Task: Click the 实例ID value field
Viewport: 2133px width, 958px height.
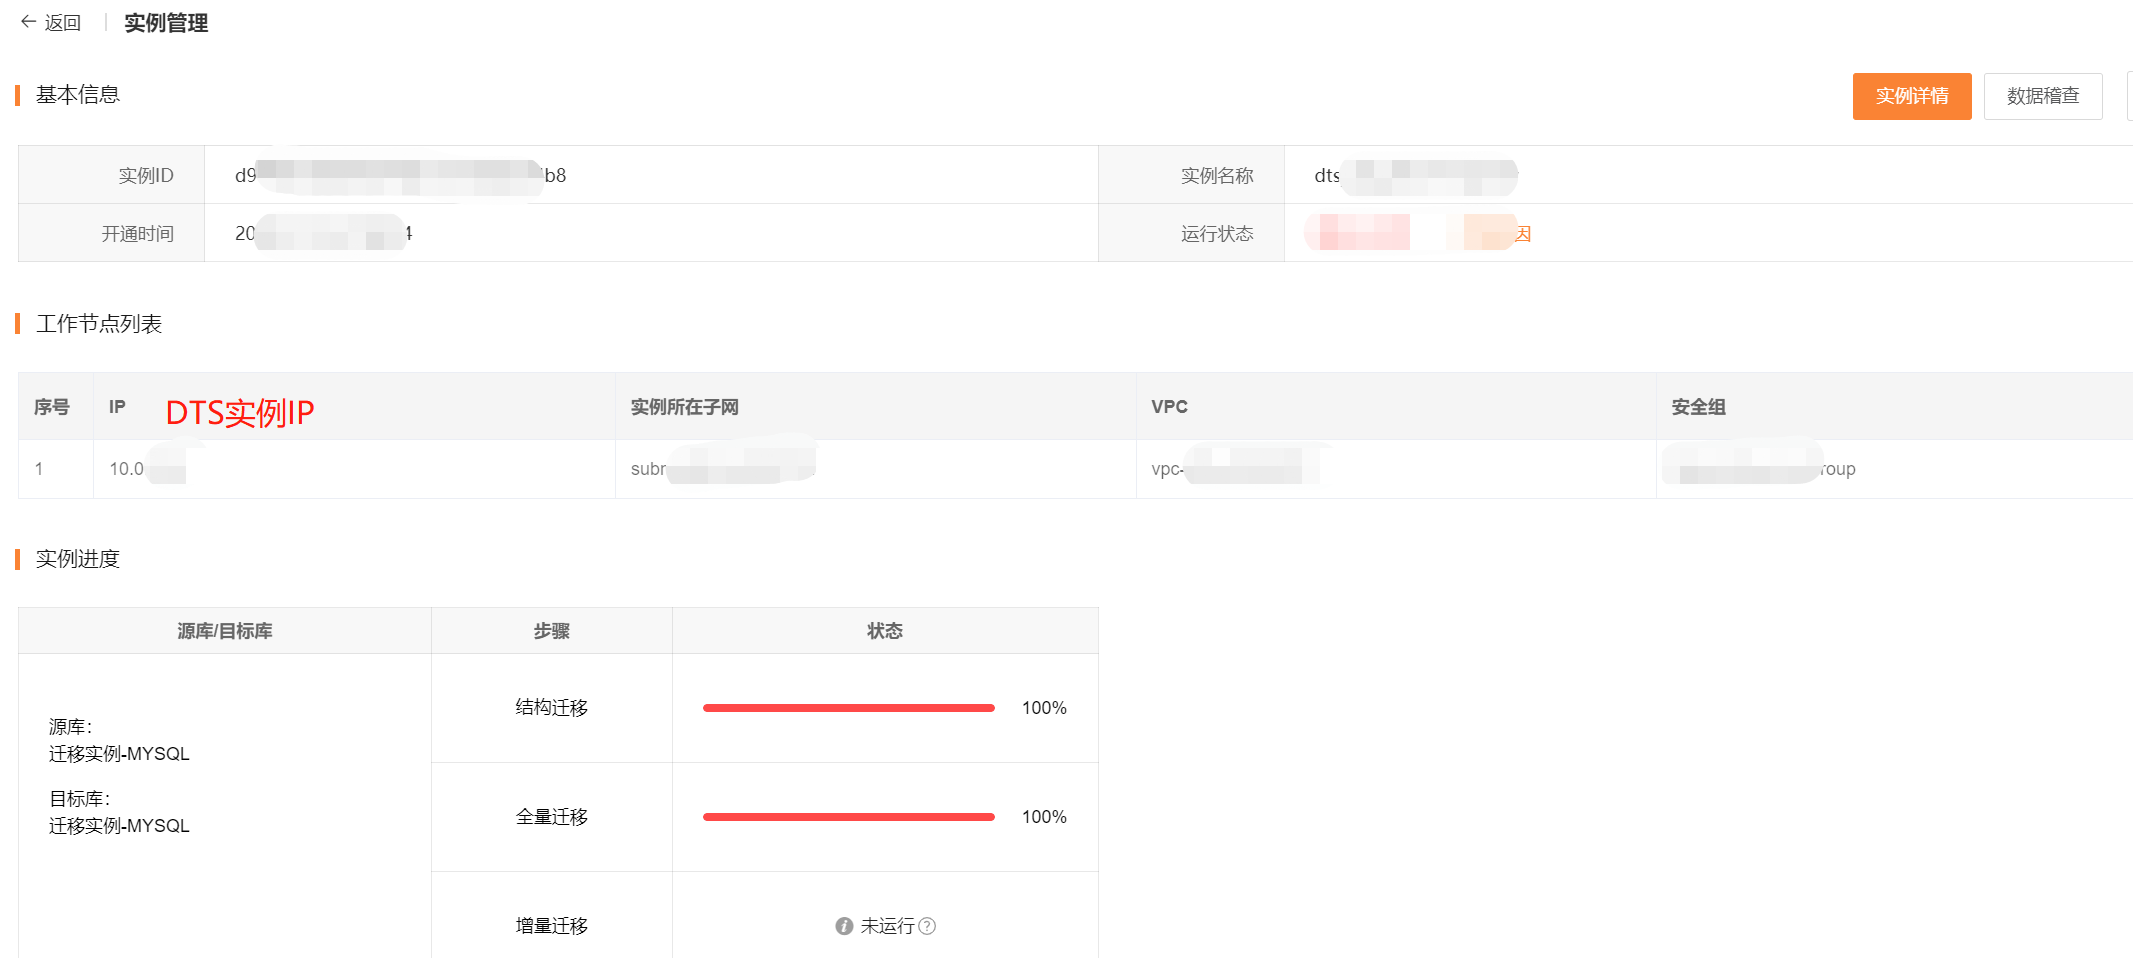Action: click(x=400, y=175)
